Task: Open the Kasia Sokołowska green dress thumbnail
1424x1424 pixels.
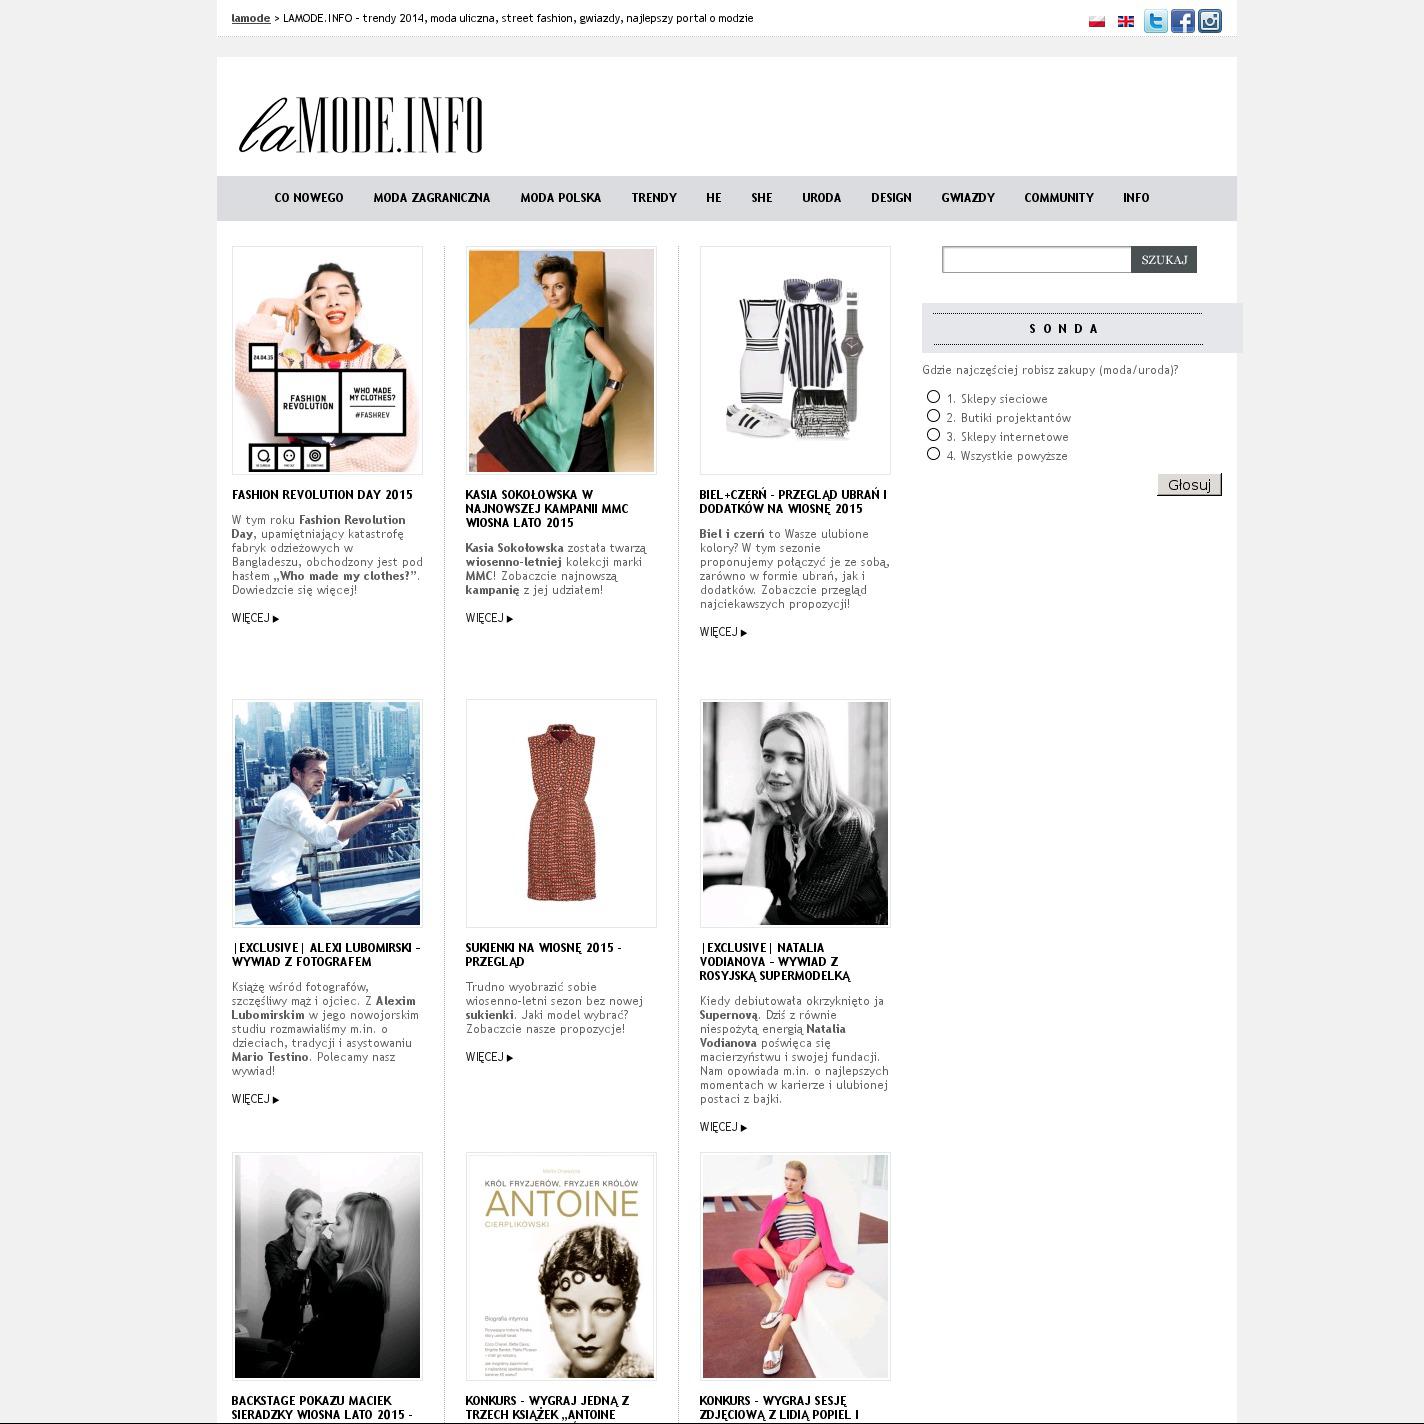Action: 561,360
